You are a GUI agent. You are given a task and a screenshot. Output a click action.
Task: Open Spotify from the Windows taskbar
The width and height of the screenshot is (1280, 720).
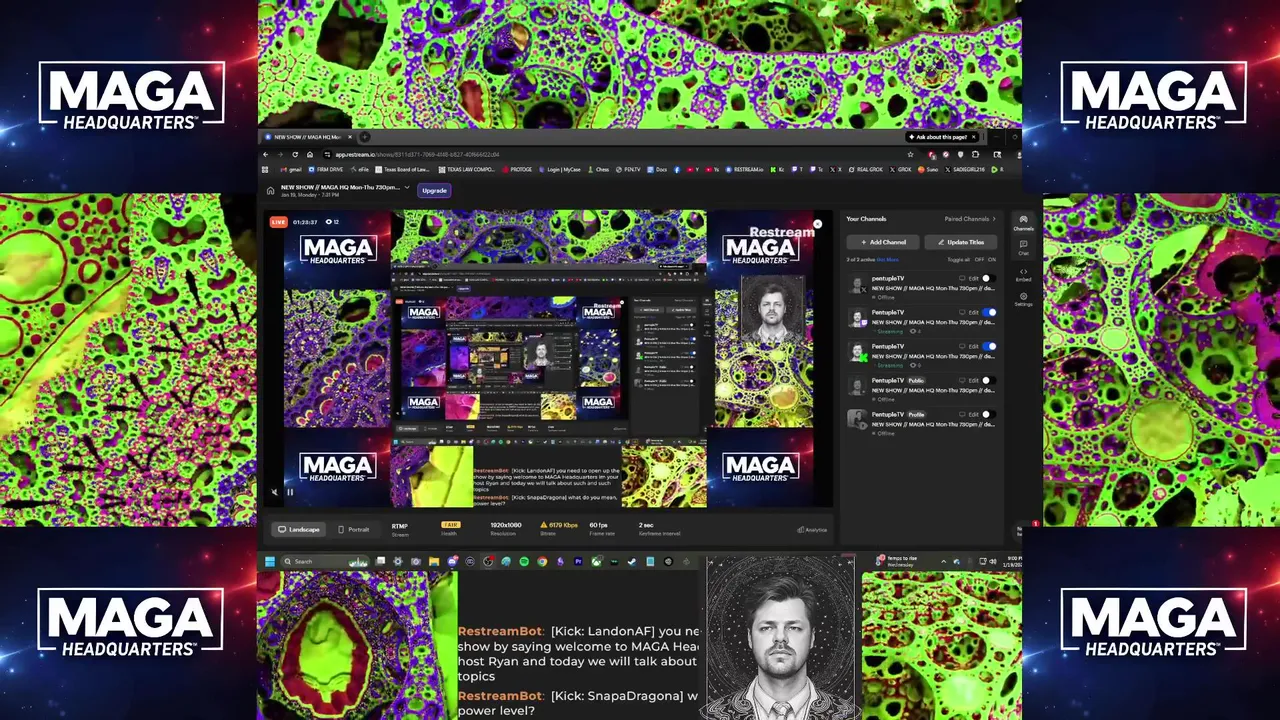point(524,561)
